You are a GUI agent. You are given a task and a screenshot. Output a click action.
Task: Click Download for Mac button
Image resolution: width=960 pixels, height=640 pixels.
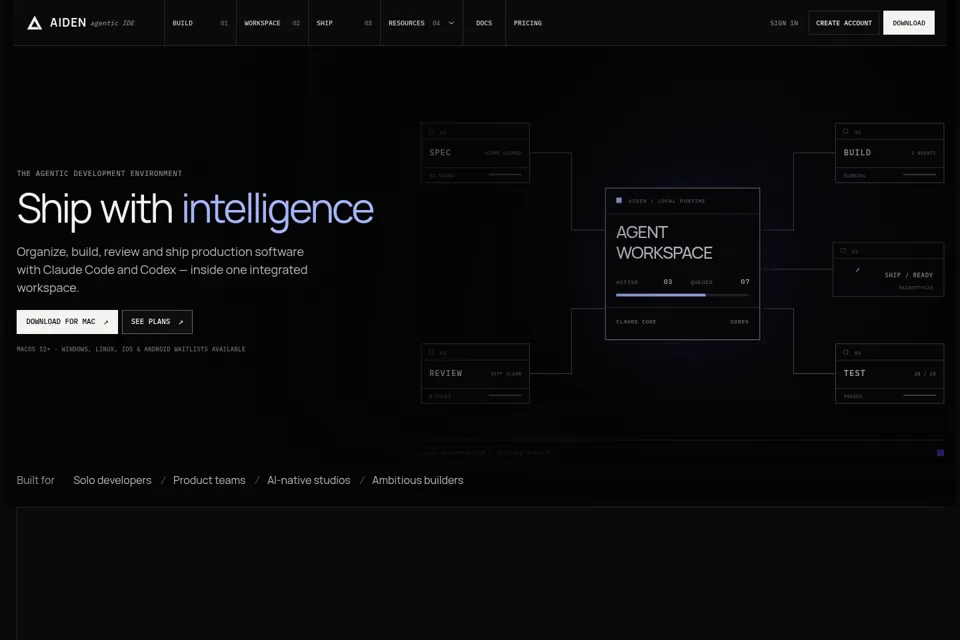(67, 322)
